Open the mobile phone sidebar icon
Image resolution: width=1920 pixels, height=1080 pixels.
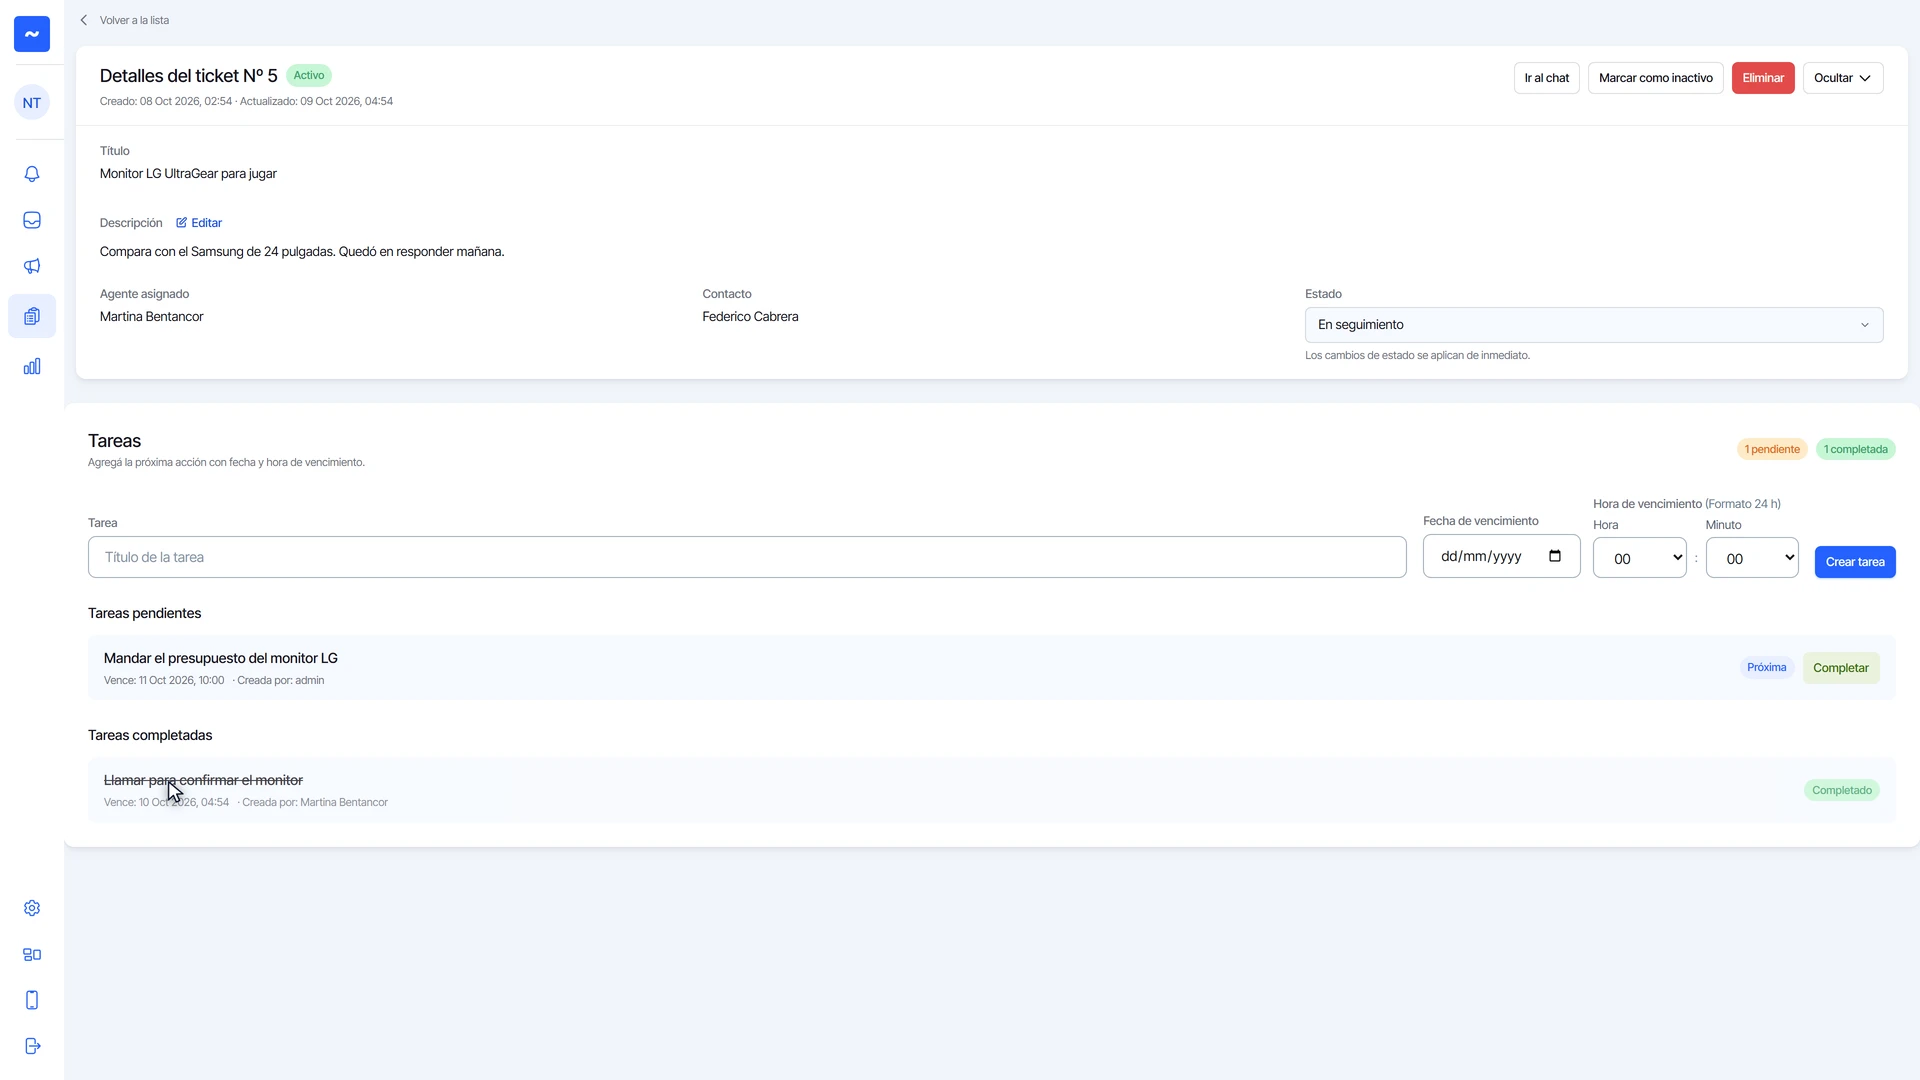(32, 1000)
